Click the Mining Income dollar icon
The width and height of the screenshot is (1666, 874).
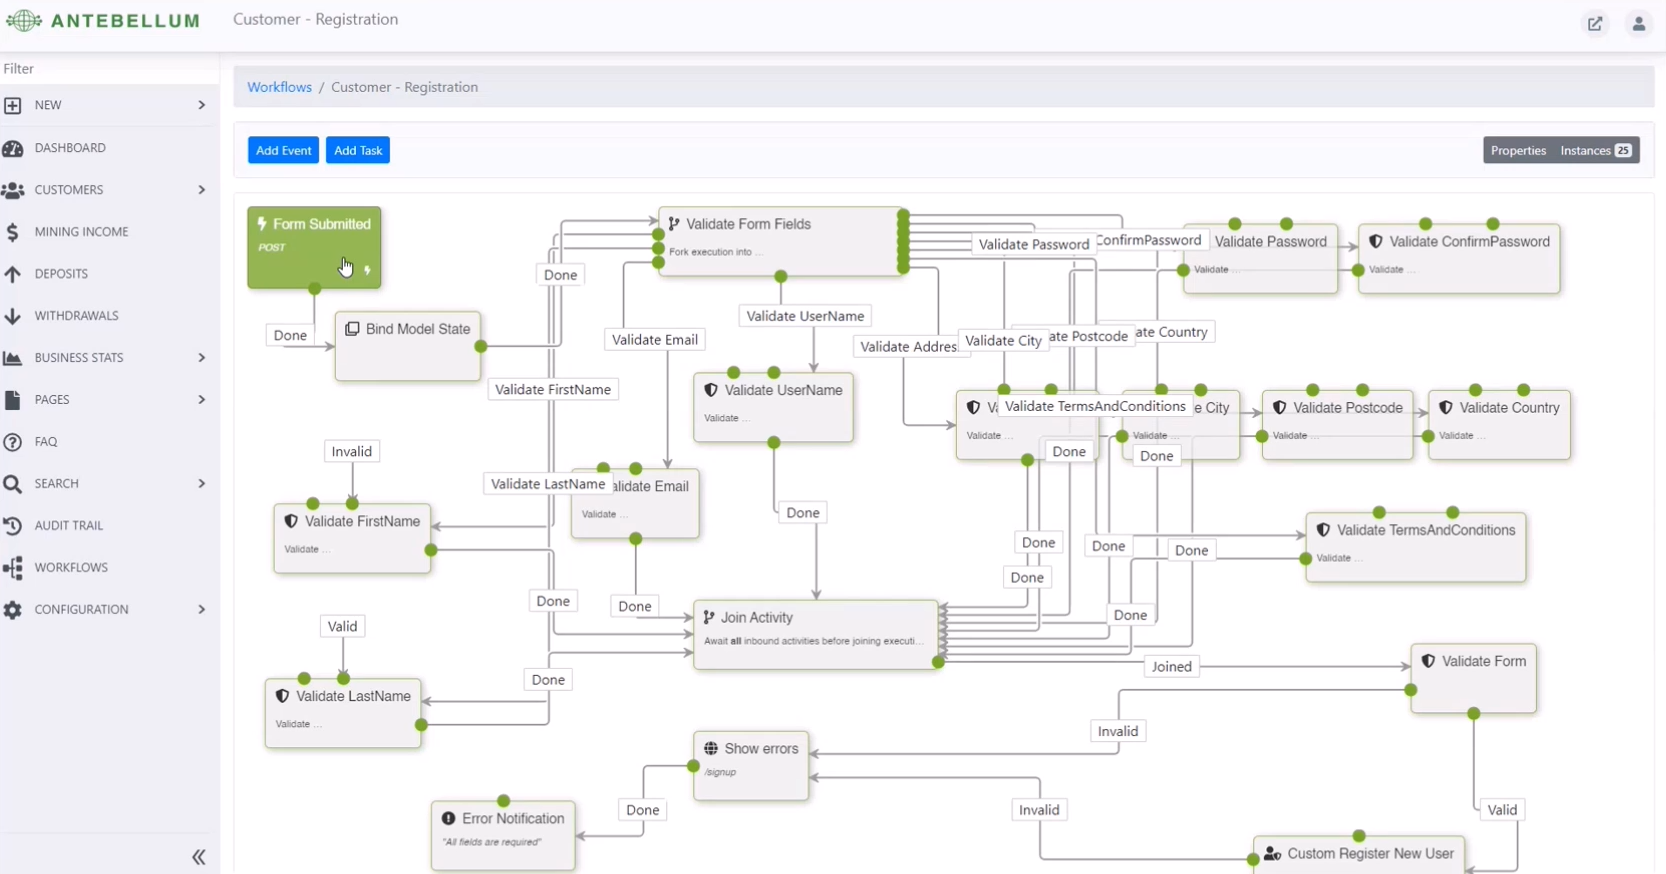tap(13, 232)
